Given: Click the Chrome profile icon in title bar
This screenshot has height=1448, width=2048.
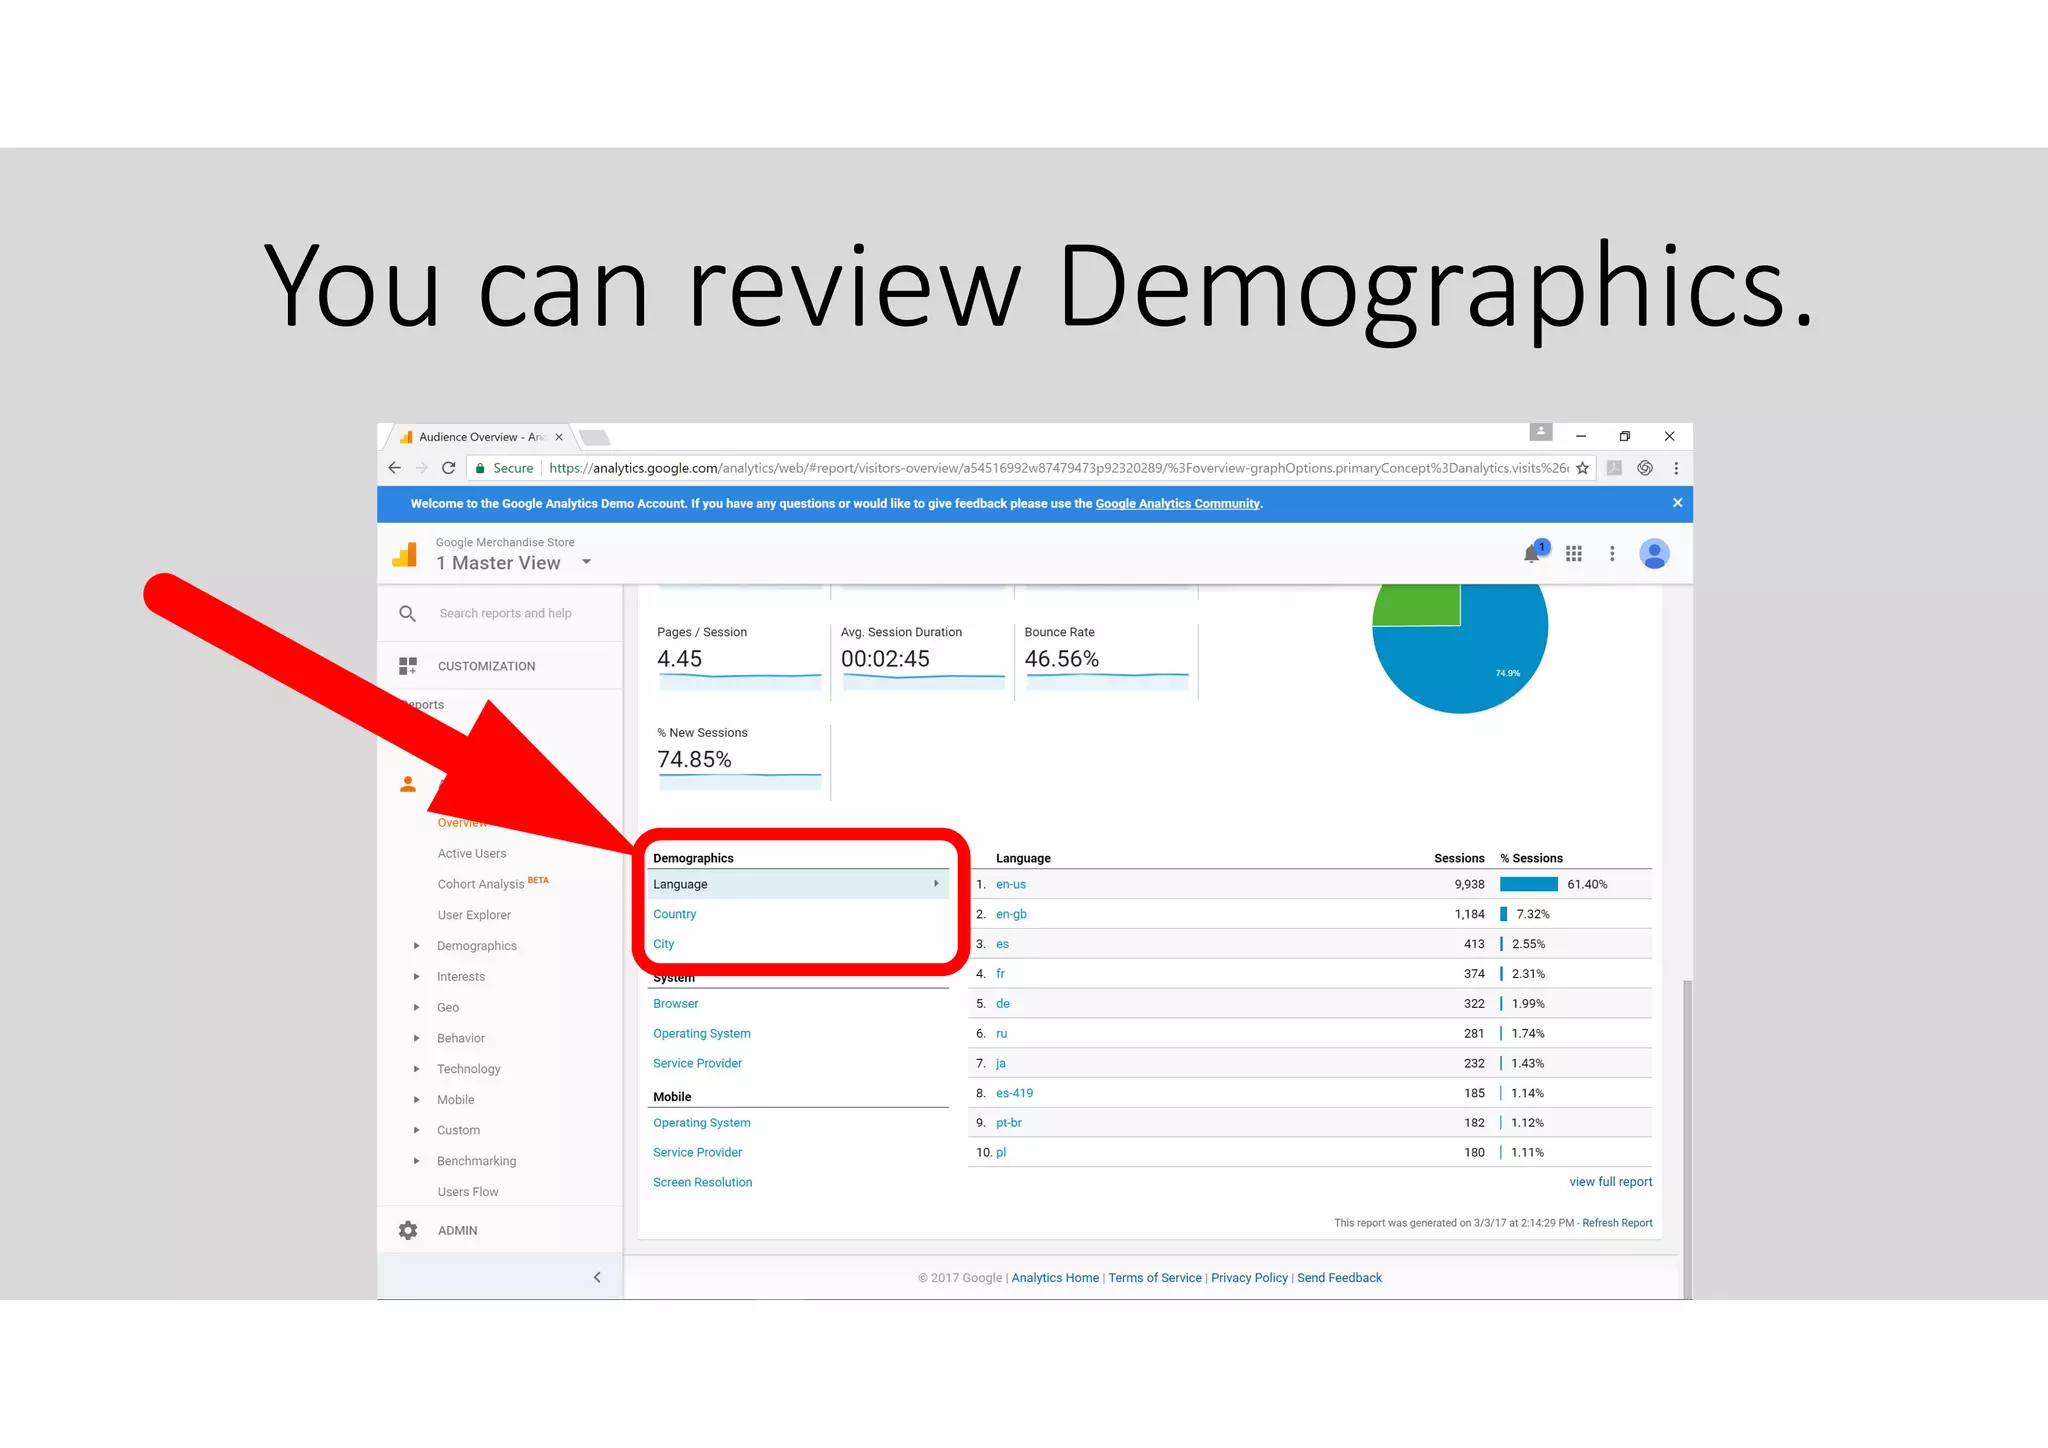Looking at the screenshot, I should coord(1541,432).
